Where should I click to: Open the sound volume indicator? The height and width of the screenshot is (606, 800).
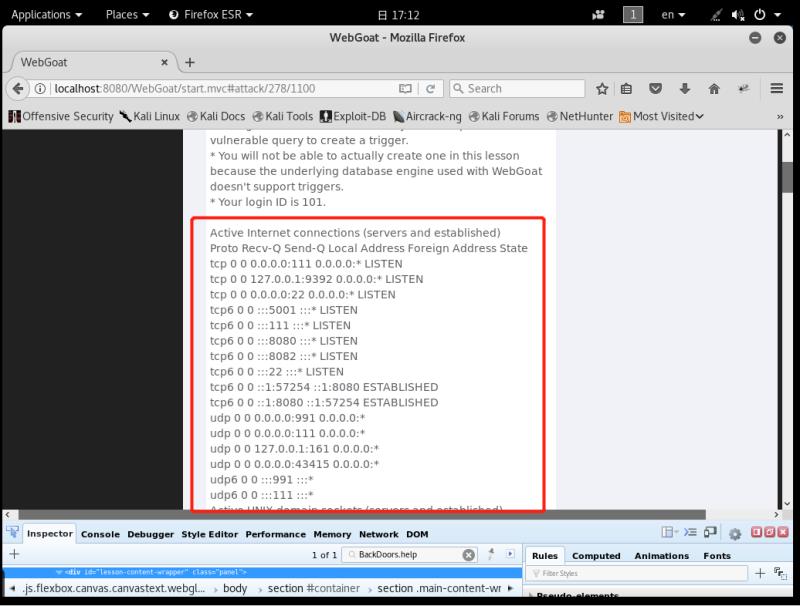(737, 15)
